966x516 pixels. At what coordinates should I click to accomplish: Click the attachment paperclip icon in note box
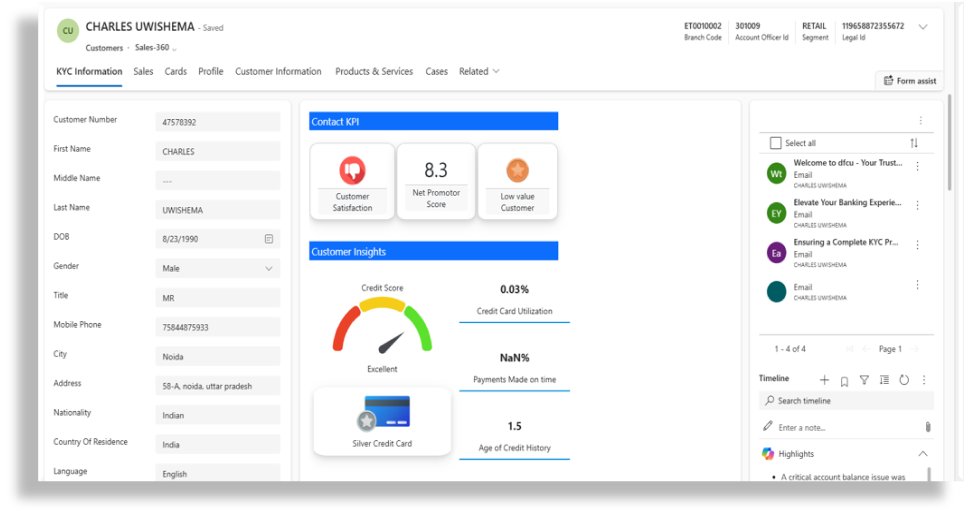point(928,427)
